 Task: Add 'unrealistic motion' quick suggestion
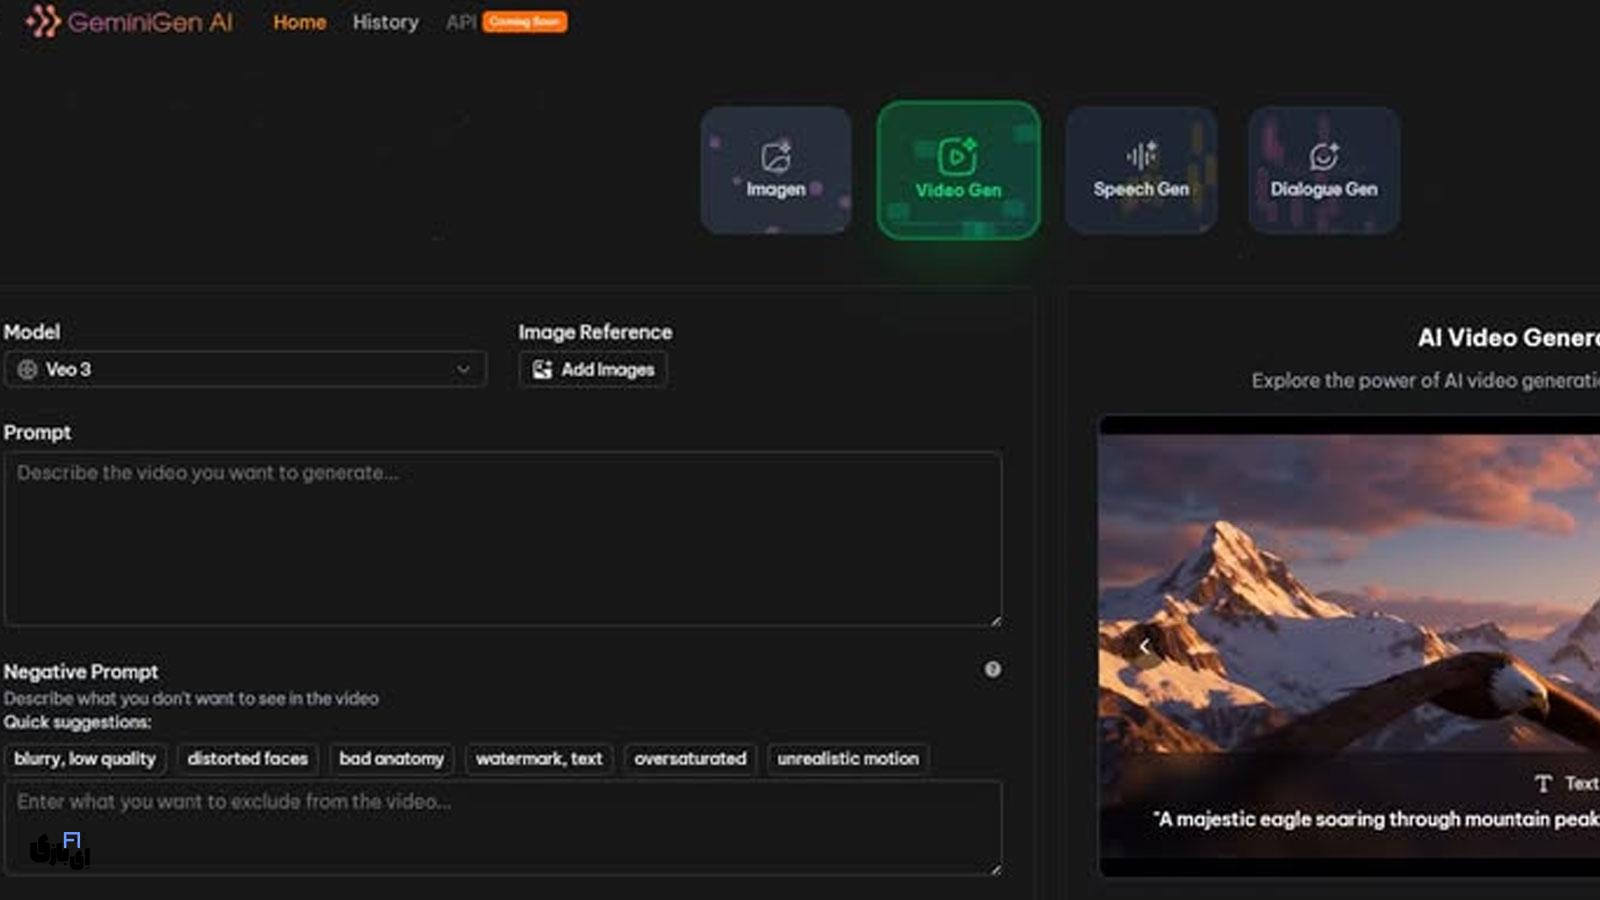click(848, 759)
